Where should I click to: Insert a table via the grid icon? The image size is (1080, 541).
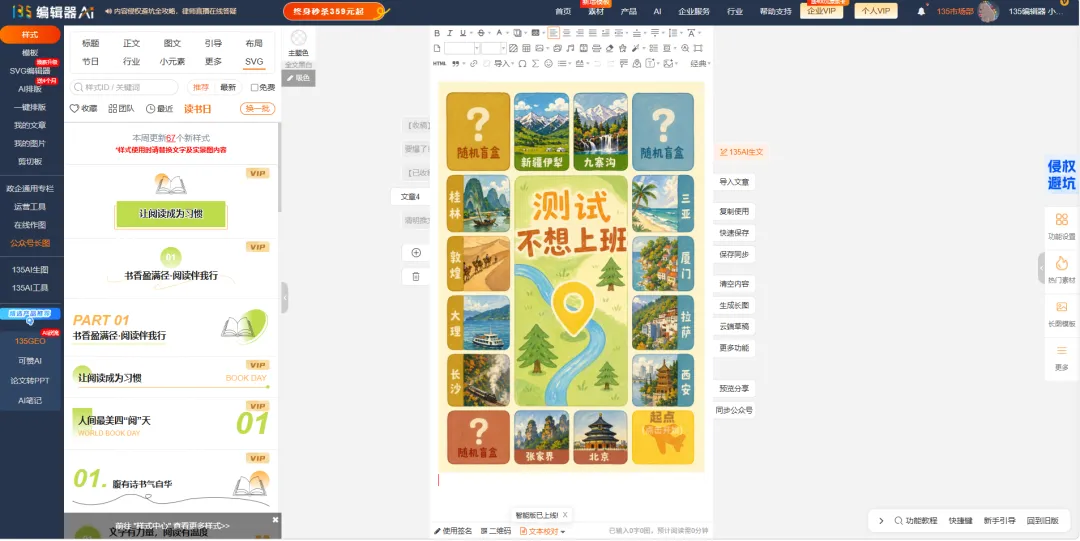pyautogui.click(x=526, y=48)
